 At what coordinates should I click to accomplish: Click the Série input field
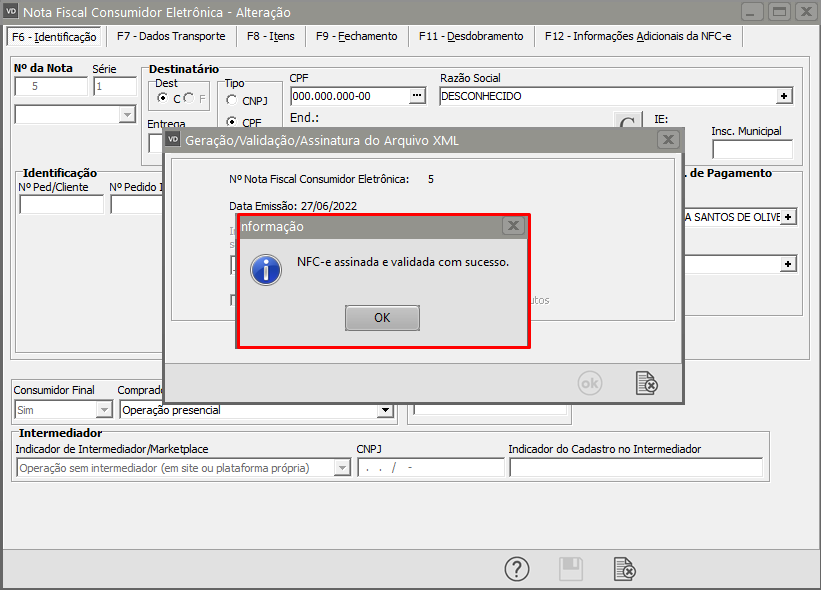pyautogui.click(x=115, y=86)
